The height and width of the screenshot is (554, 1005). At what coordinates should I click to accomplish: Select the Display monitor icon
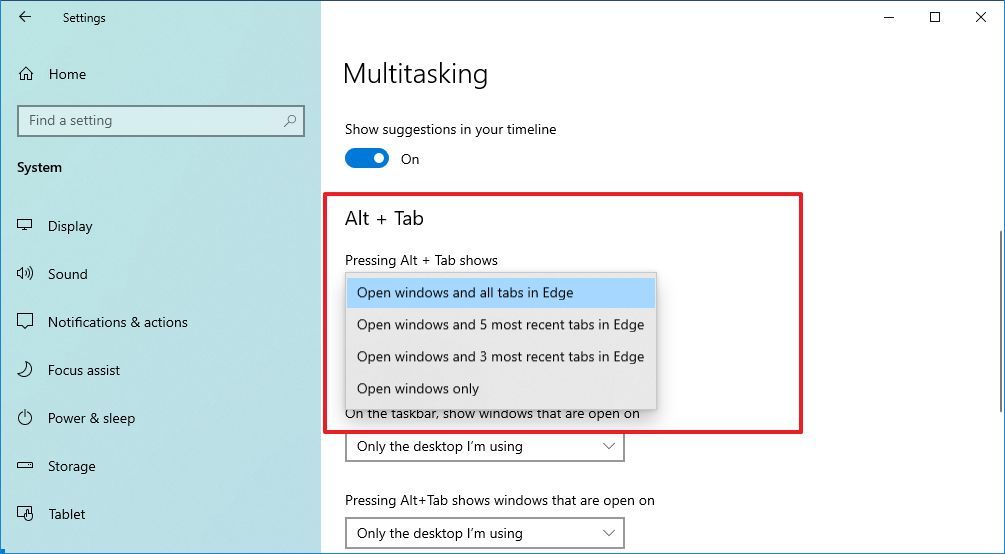[26, 226]
